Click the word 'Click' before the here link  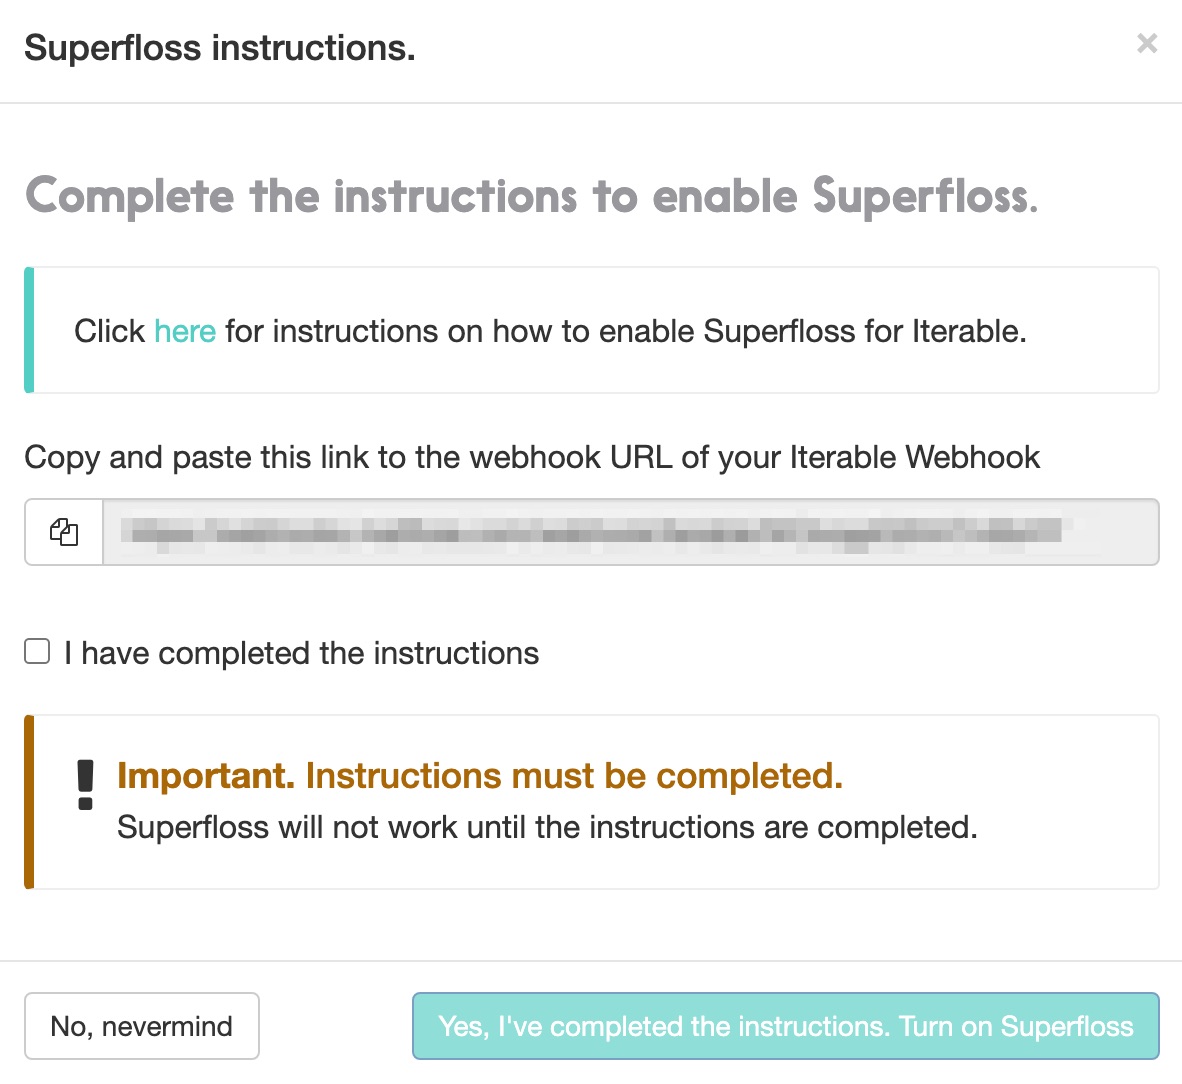coord(109,331)
